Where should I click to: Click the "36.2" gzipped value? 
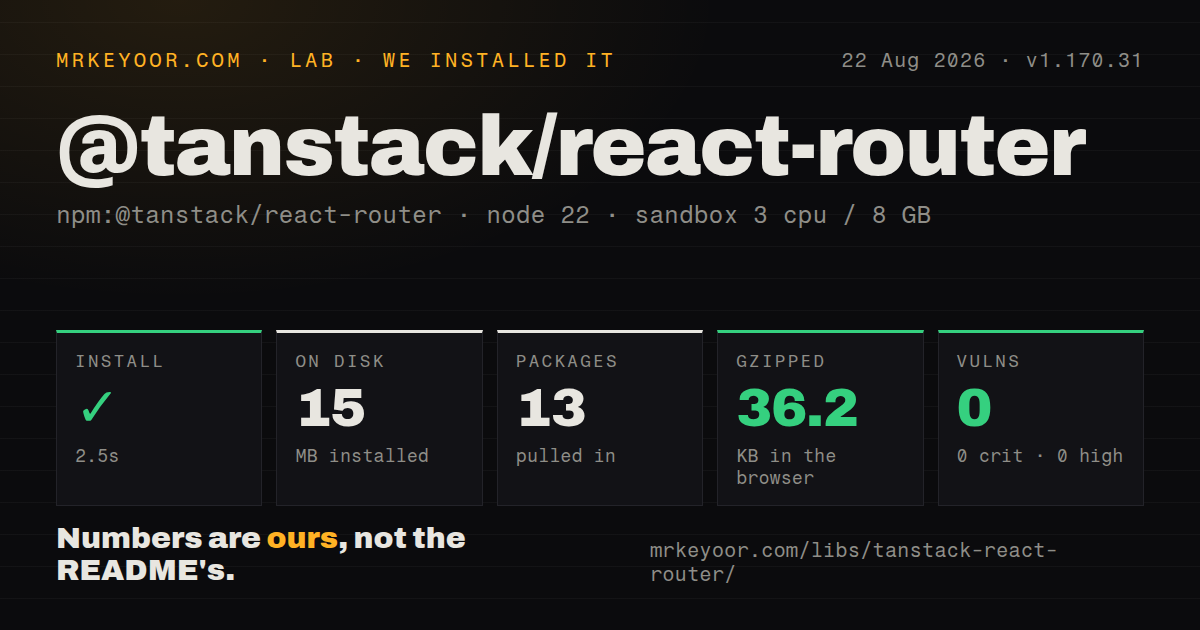pyautogui.click(x=797, y=408)
